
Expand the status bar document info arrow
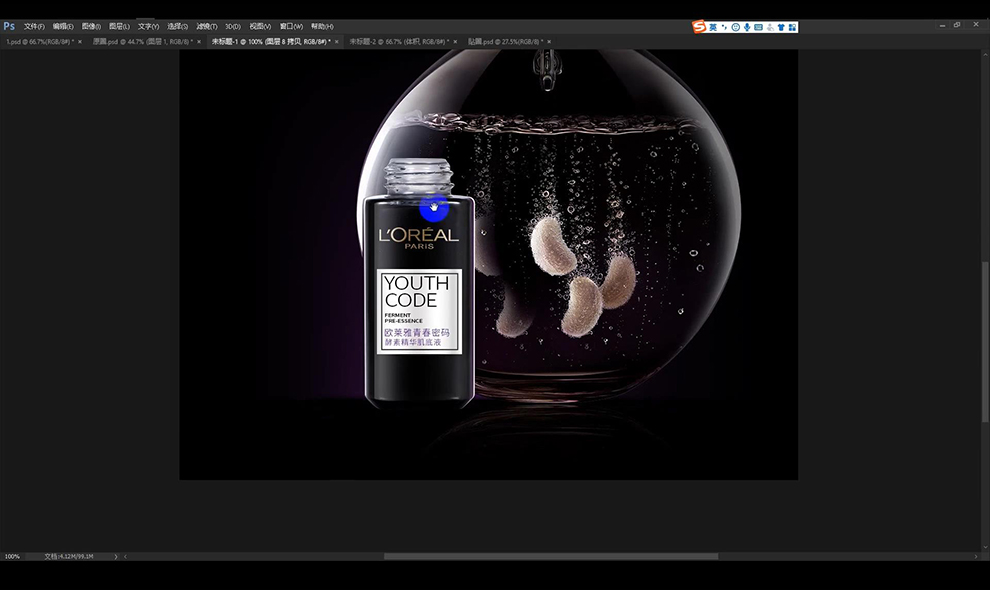(116, 557)
